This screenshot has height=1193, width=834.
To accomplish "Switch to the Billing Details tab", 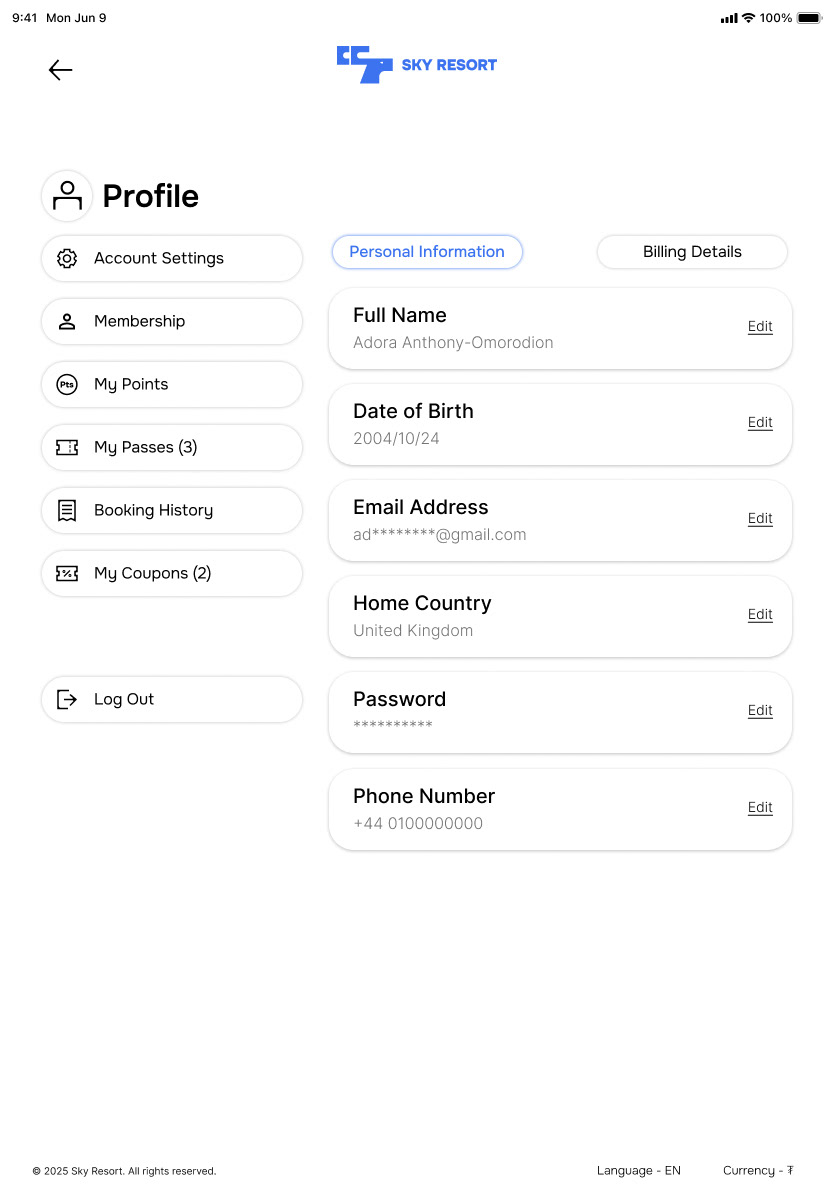I will coord(692,252).
